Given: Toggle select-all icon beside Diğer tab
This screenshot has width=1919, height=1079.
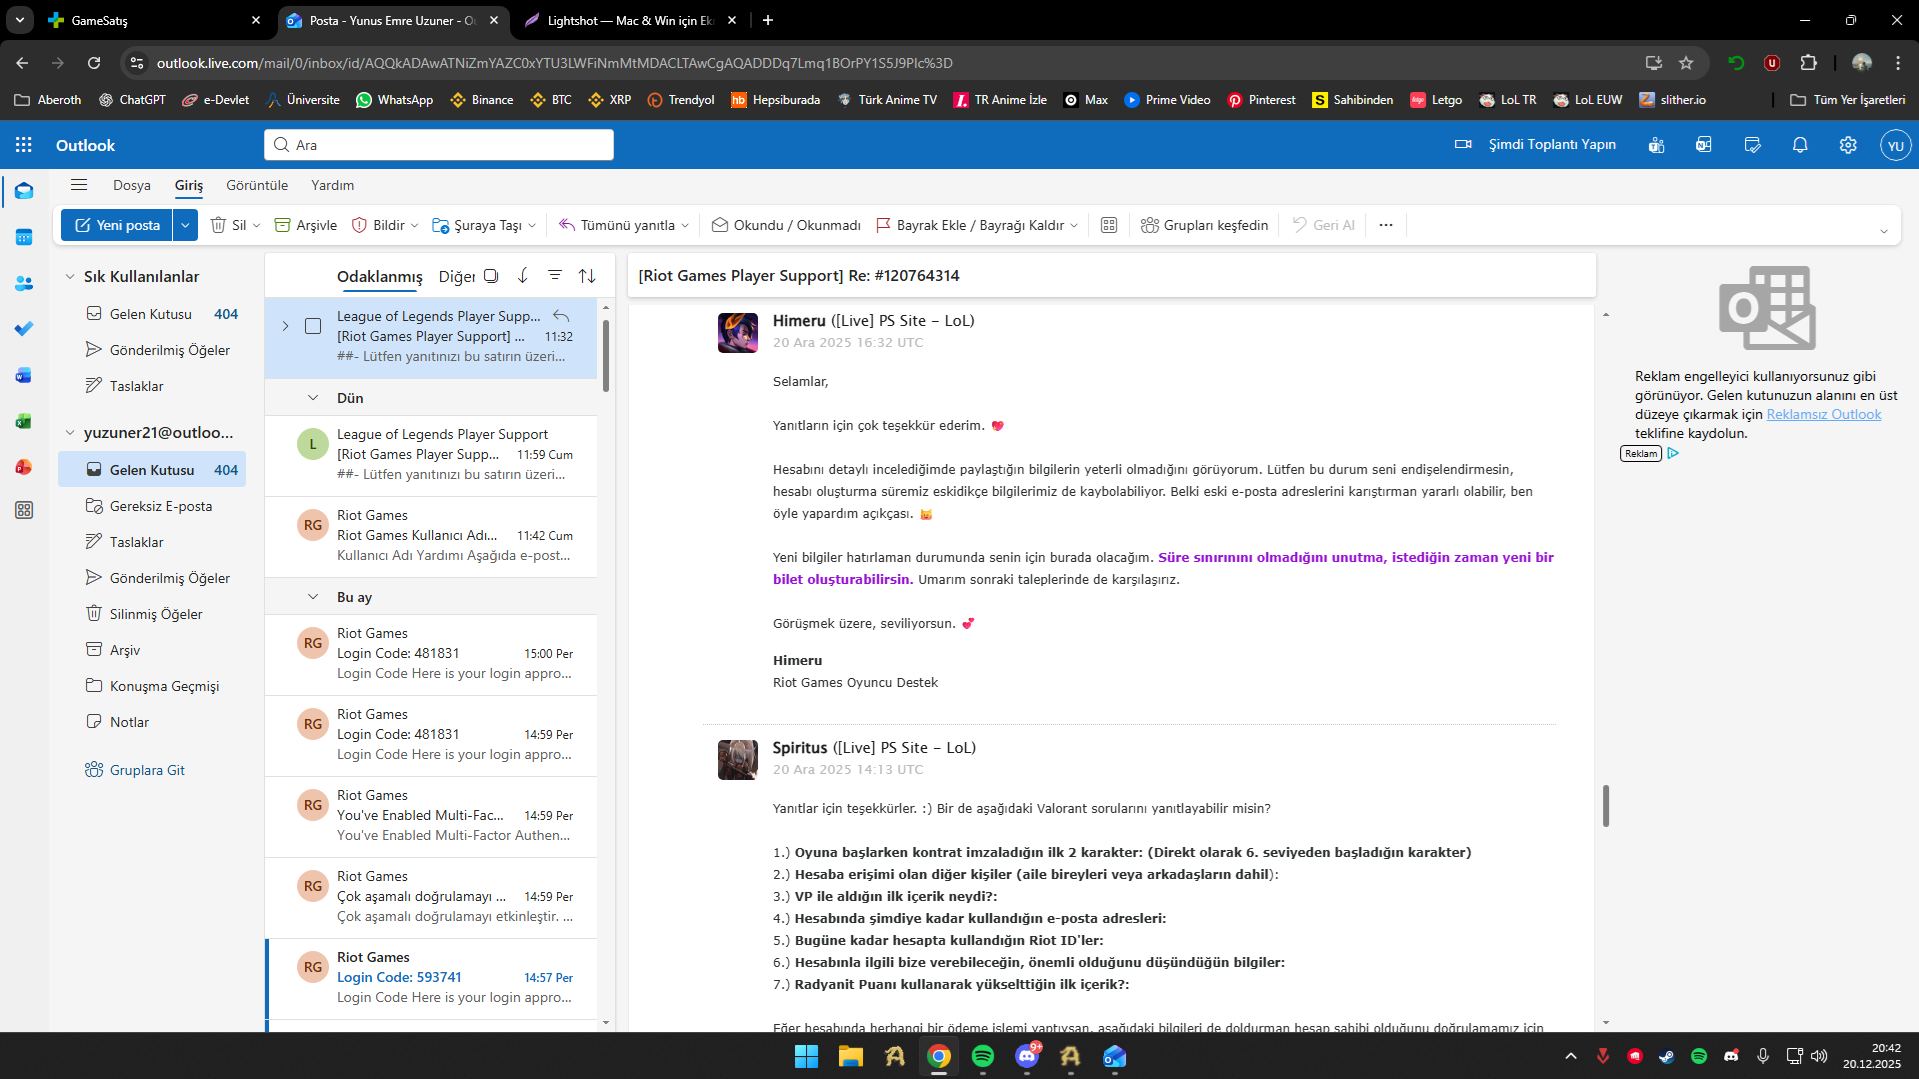Looking at the screenshot, I should tap(491, 276).
